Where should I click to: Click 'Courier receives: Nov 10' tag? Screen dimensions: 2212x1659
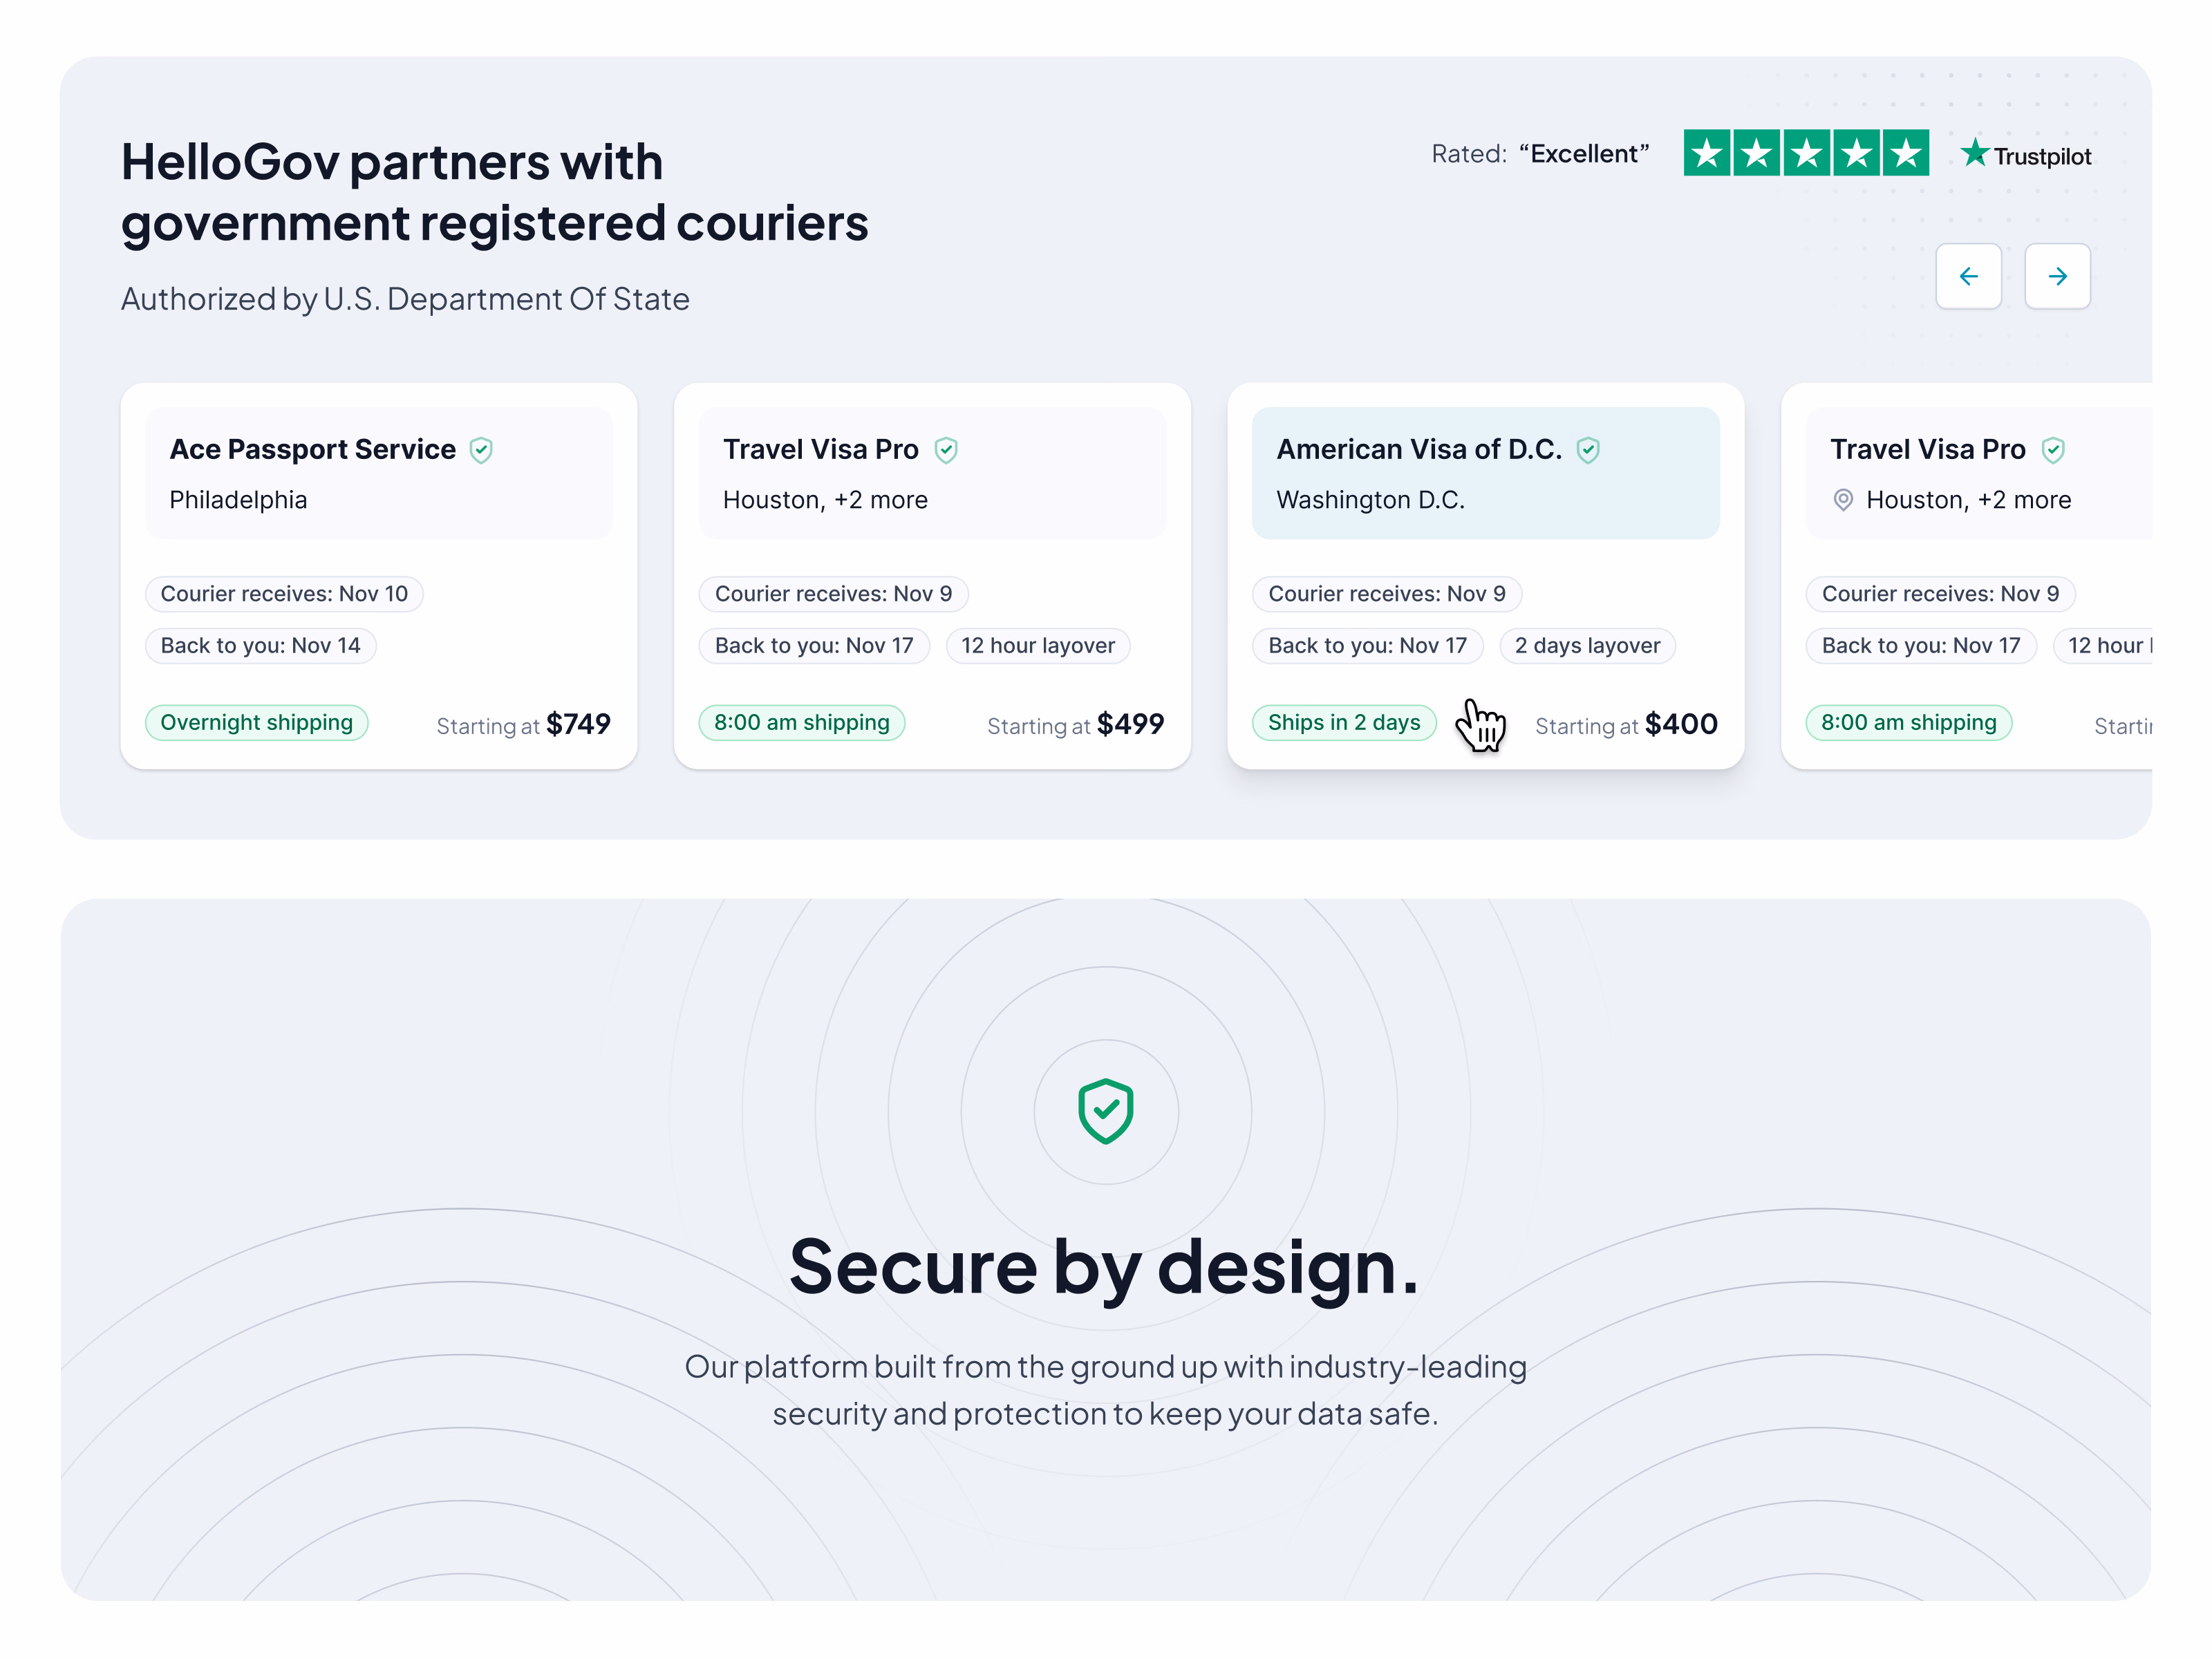tap(284, 594)
